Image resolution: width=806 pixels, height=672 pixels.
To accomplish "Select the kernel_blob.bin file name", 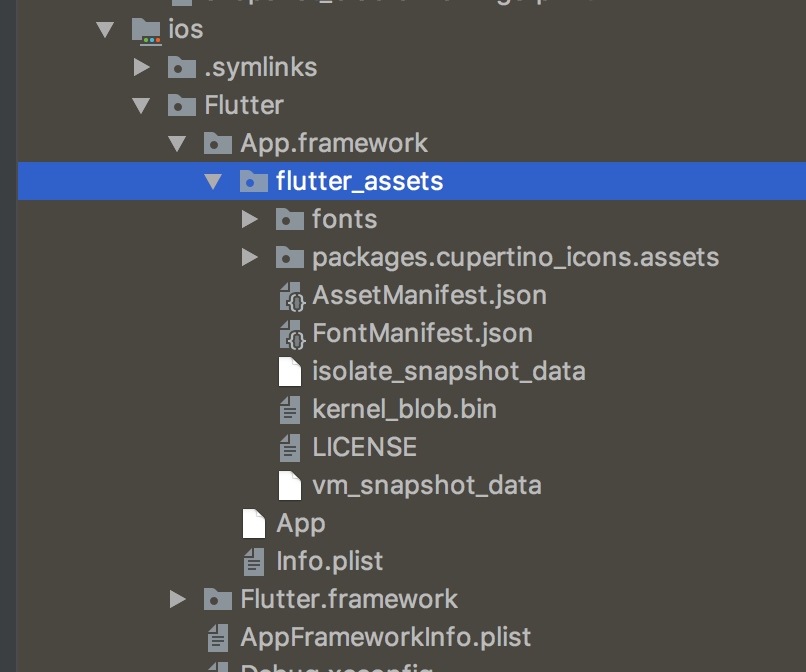I will tap(404, 409).
